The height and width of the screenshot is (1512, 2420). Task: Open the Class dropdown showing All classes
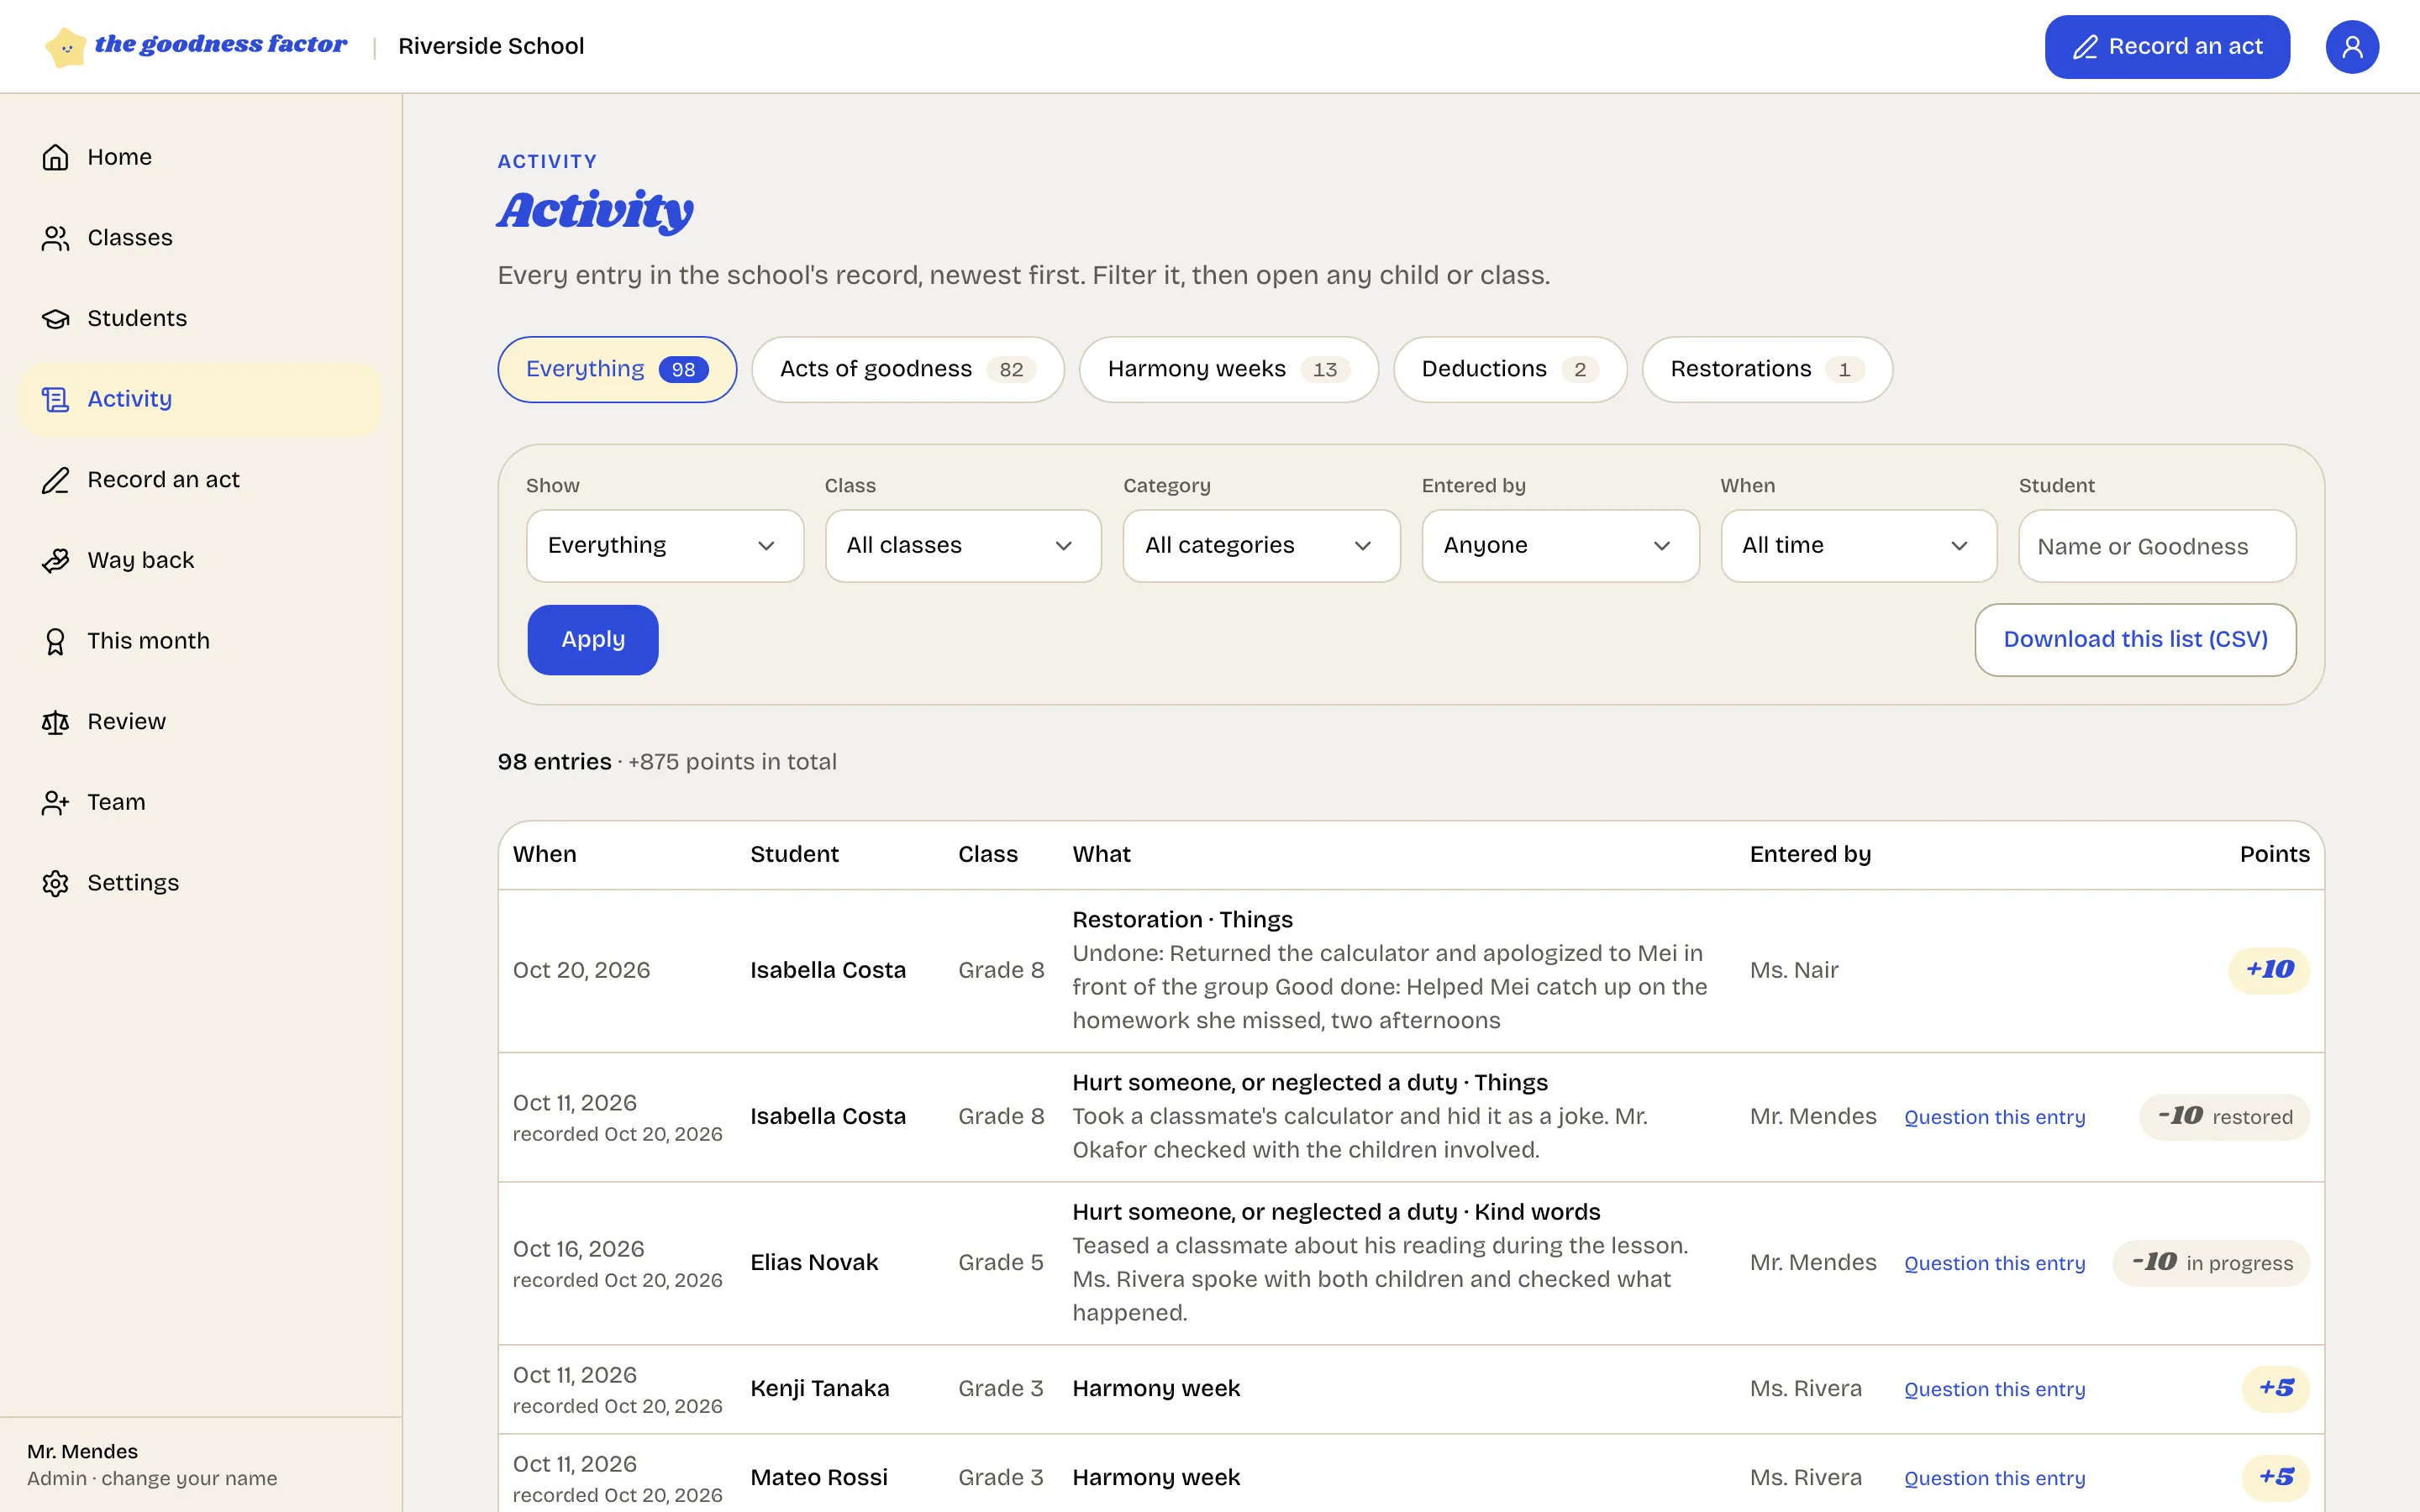pyautogui.click(x=963, y=546)
